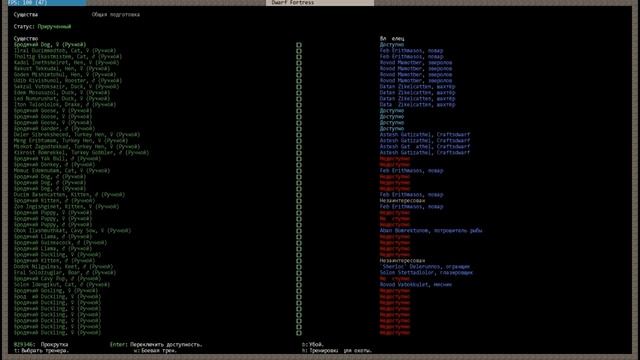Click 'Enter: Переключить доступность' command
This screenshot has height=360, width=640.
156,345
